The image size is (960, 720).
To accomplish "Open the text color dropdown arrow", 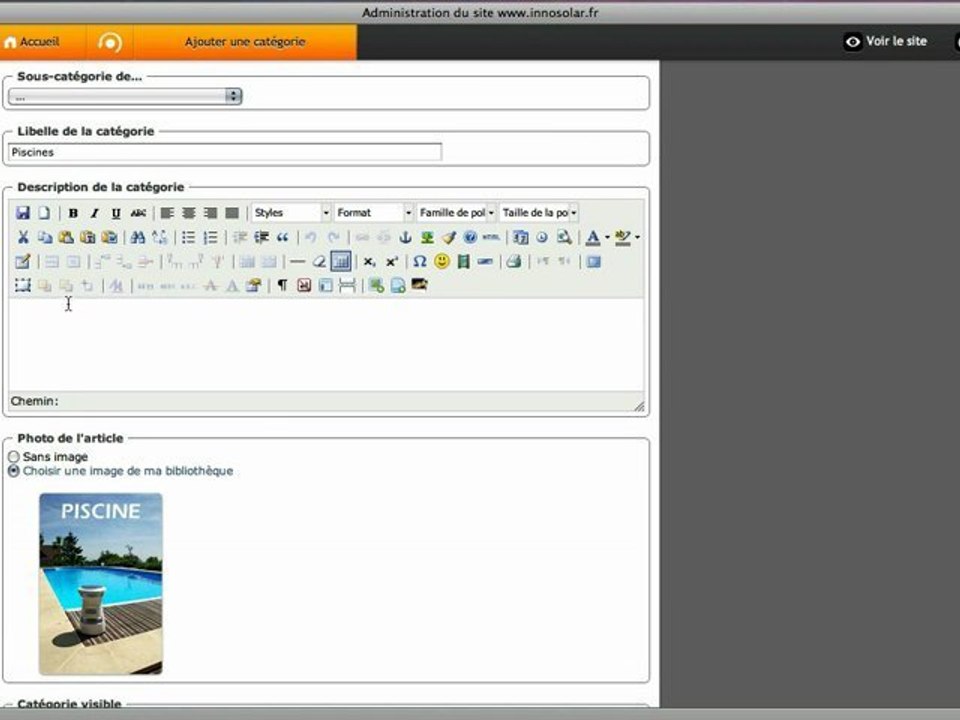I will point(607,237).
